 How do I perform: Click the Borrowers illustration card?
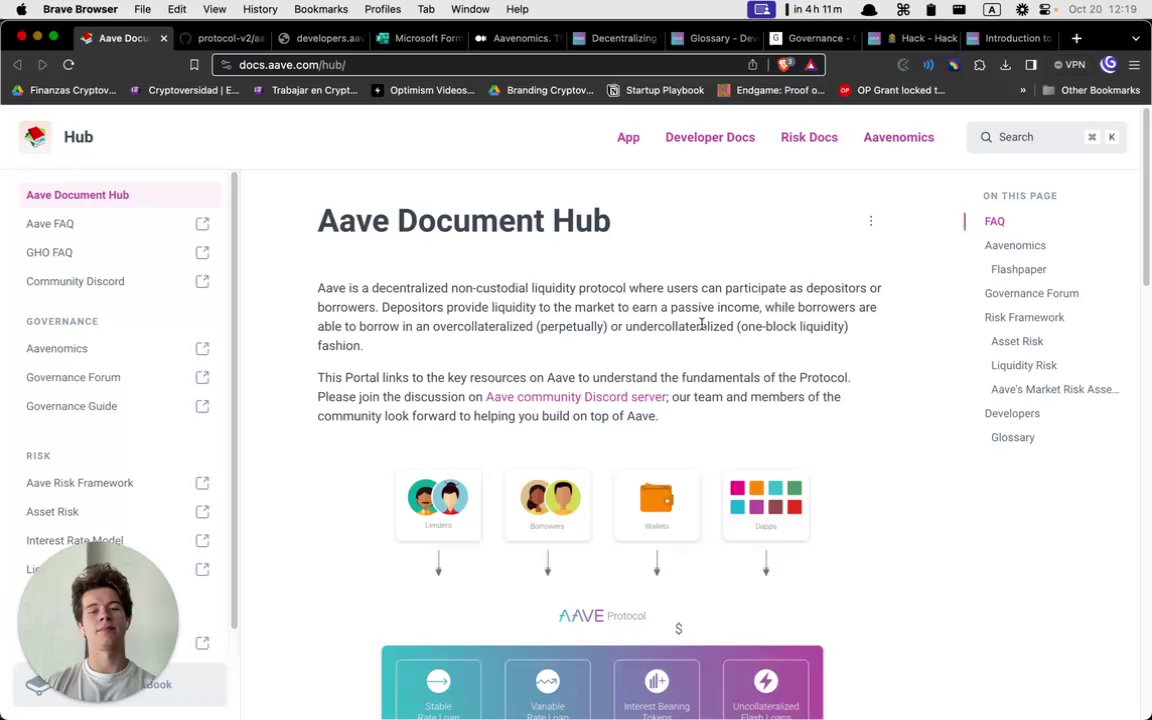click(x=547, y=505)
